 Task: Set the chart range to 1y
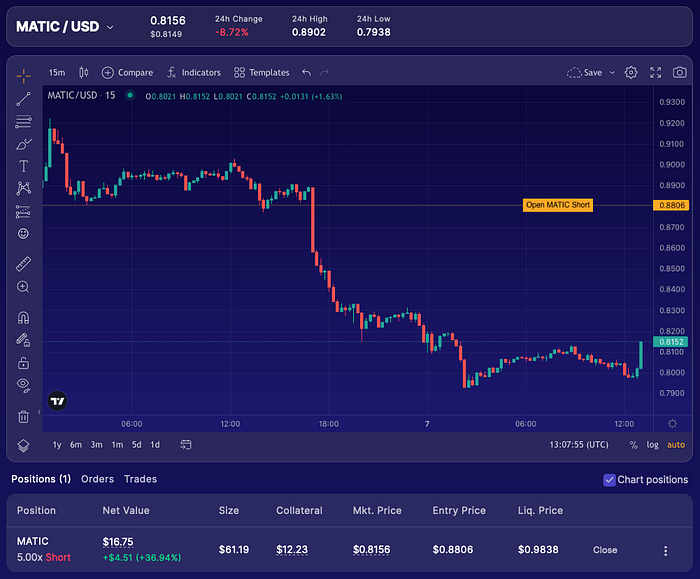pyautogui.click(x=57, y=445)
